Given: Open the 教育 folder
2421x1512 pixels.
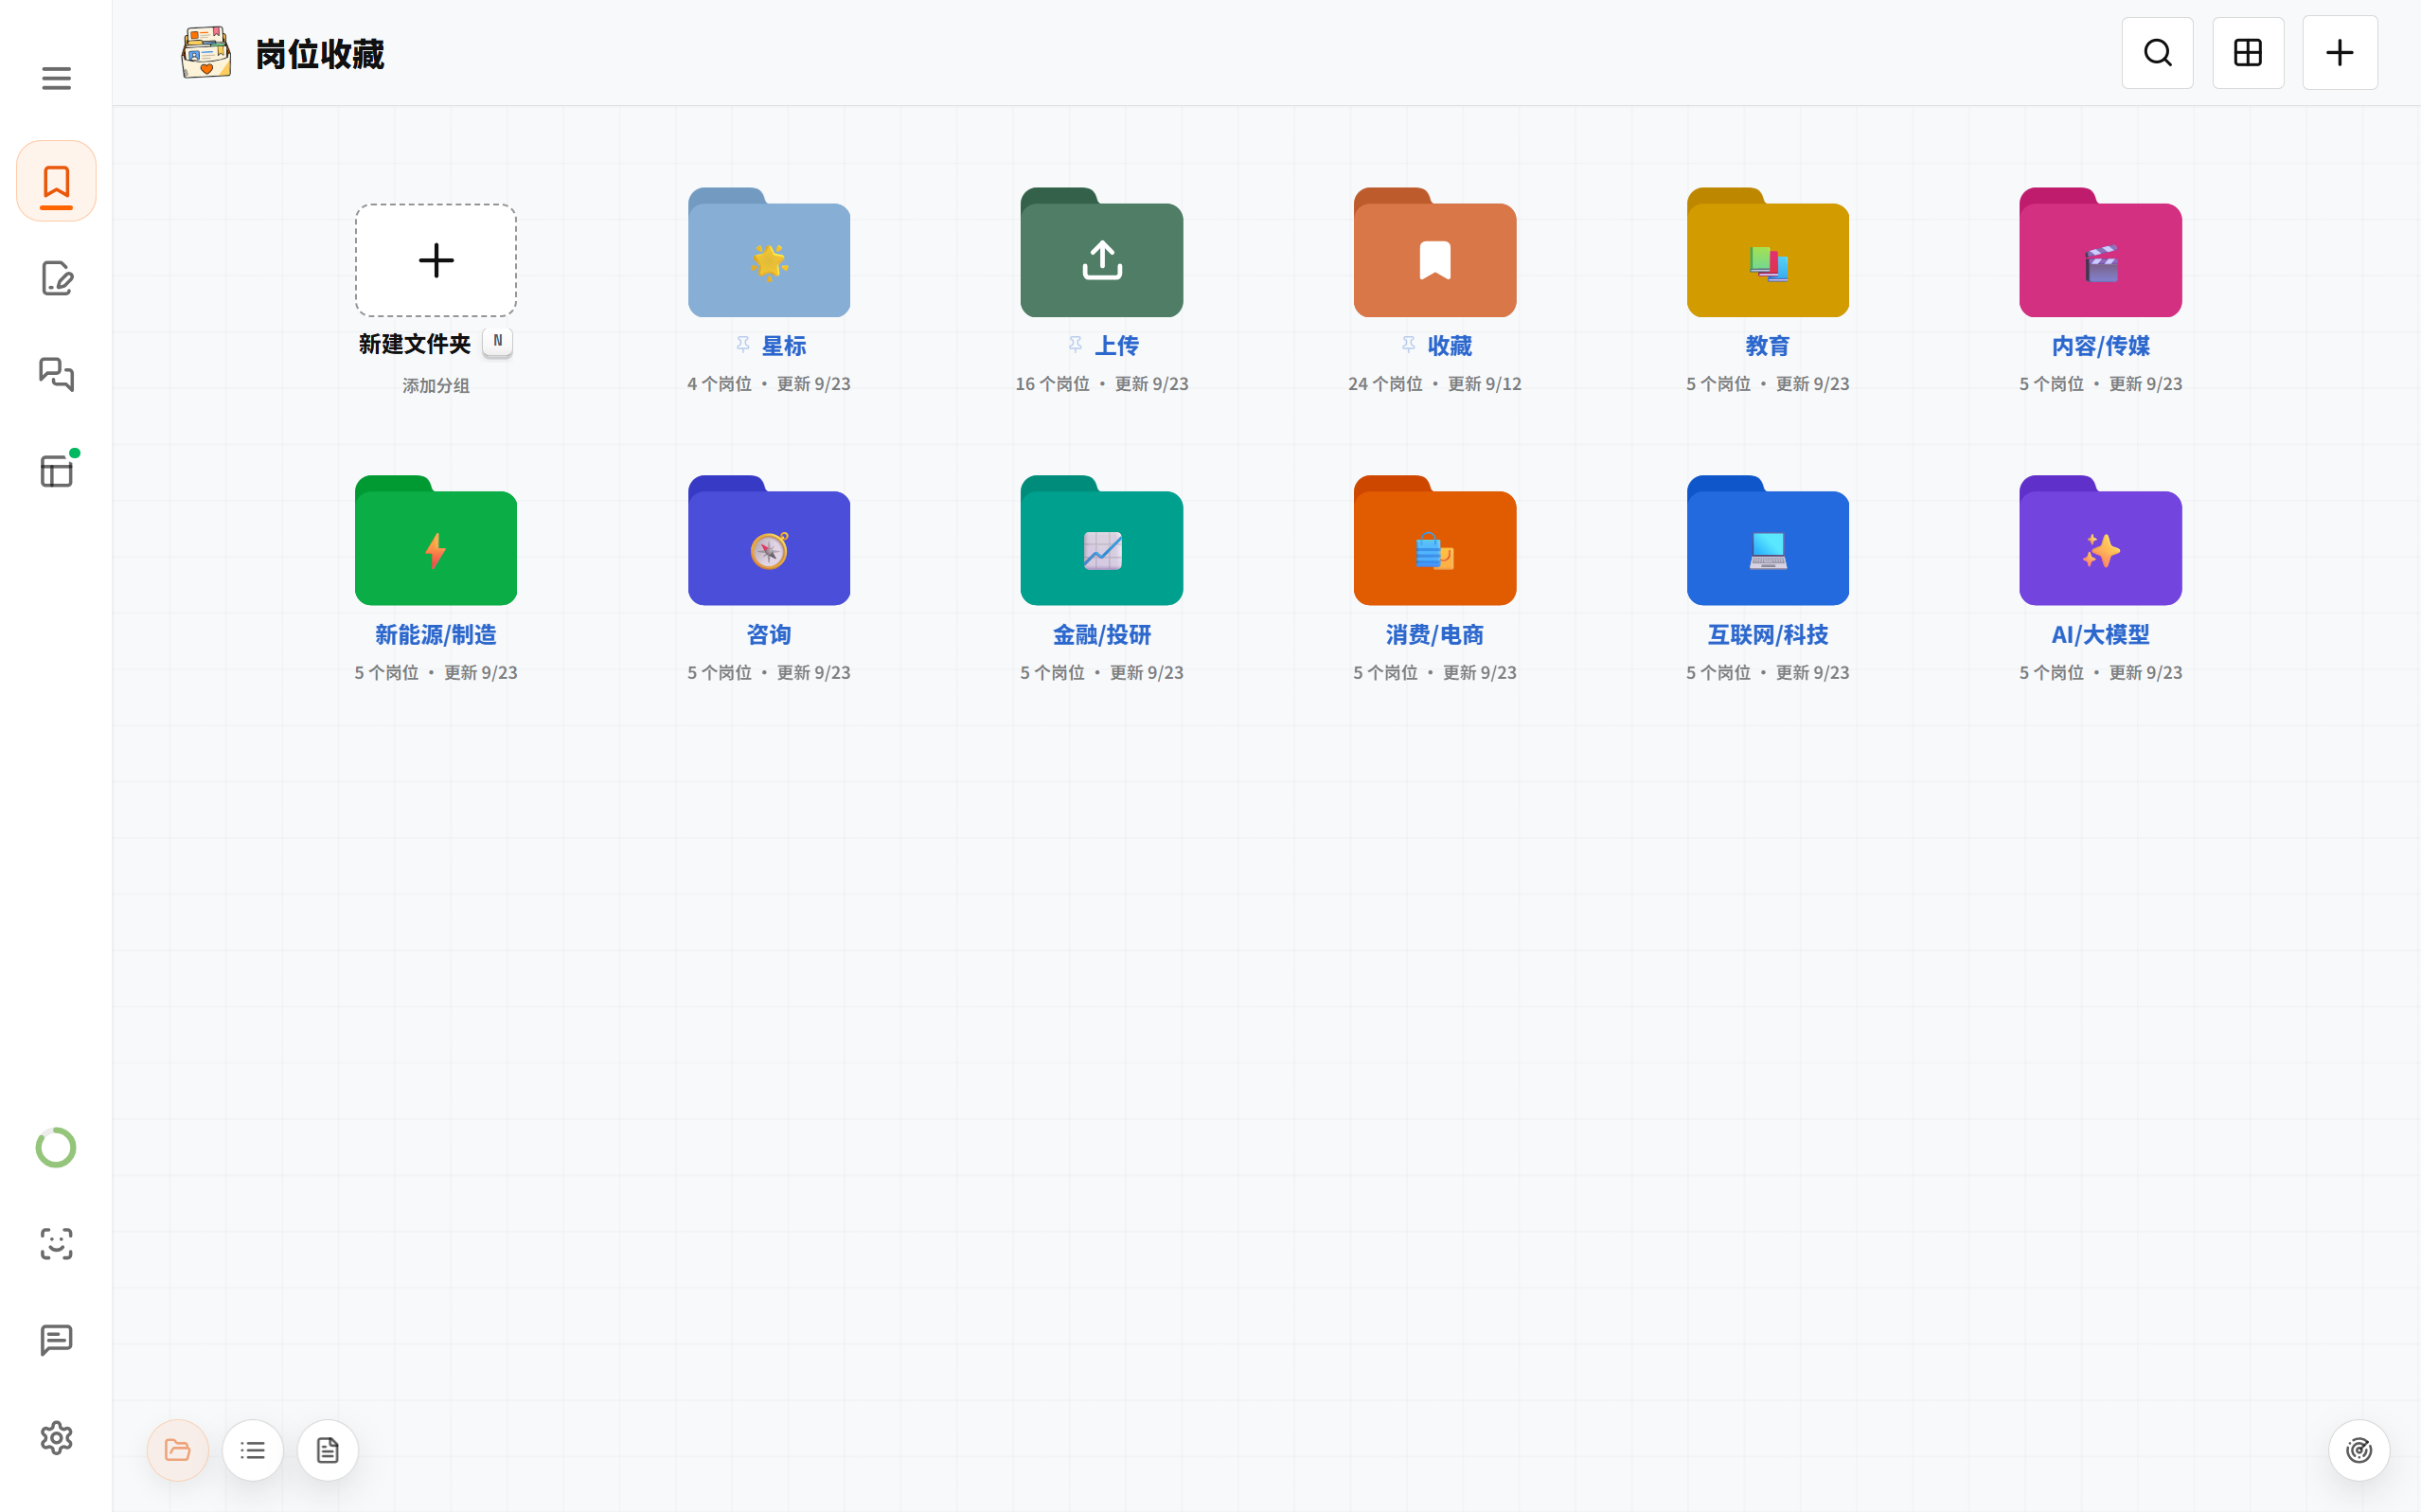Looking at the screenshot, I should [x=1767, y=252].
